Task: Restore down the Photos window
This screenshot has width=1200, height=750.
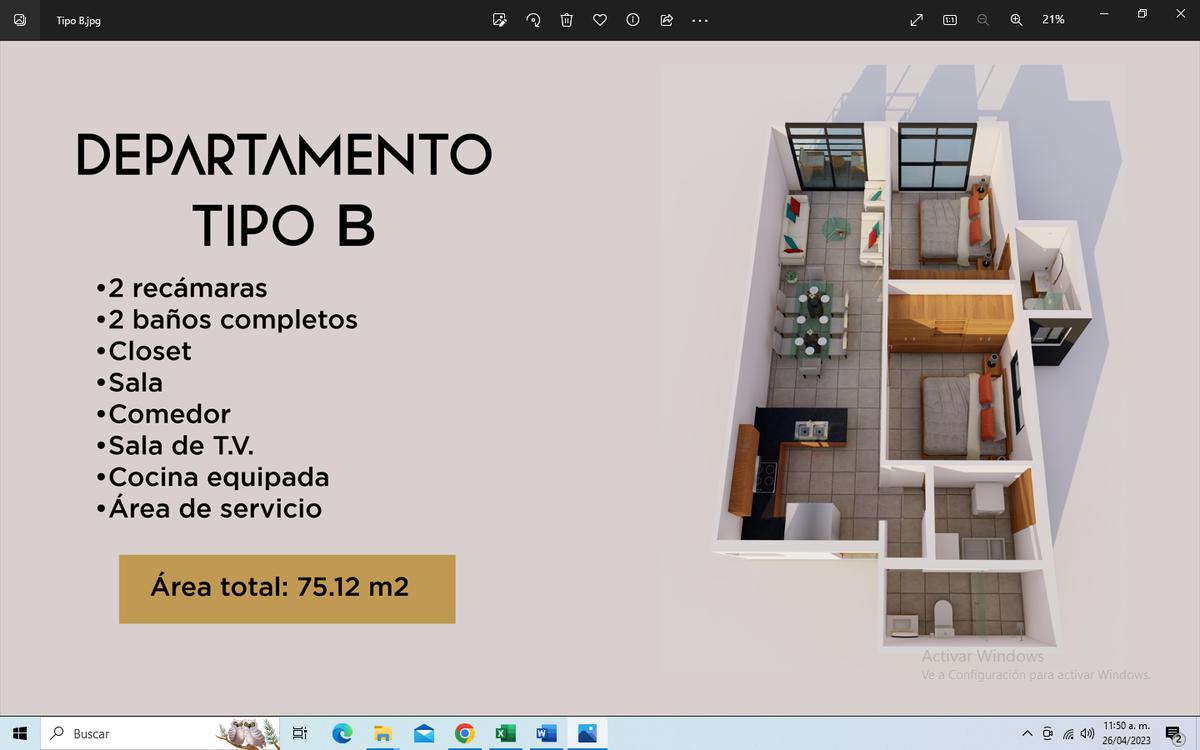Action: tap(1142, 14)
